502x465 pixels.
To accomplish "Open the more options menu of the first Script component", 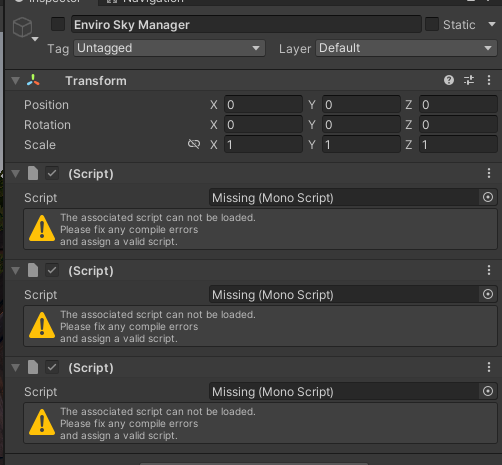I will [x=489, y=173].
